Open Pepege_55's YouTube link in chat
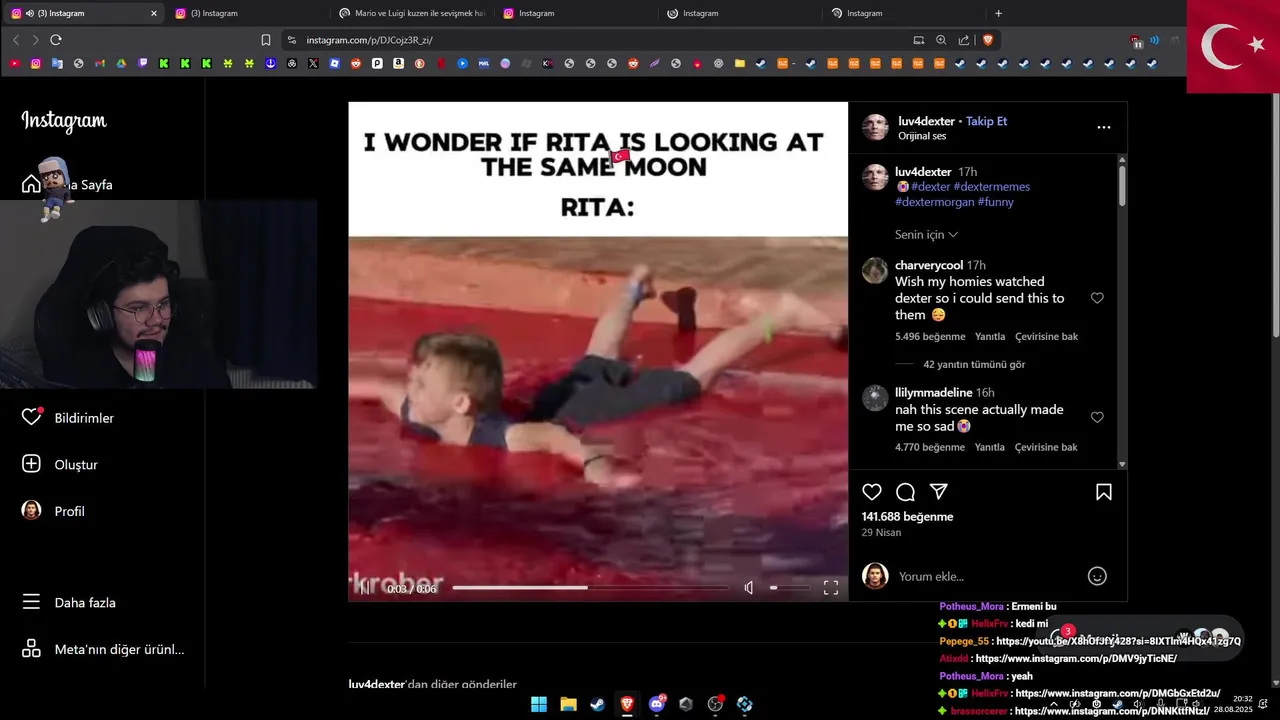1280x720 pixels. (1118, 641)
